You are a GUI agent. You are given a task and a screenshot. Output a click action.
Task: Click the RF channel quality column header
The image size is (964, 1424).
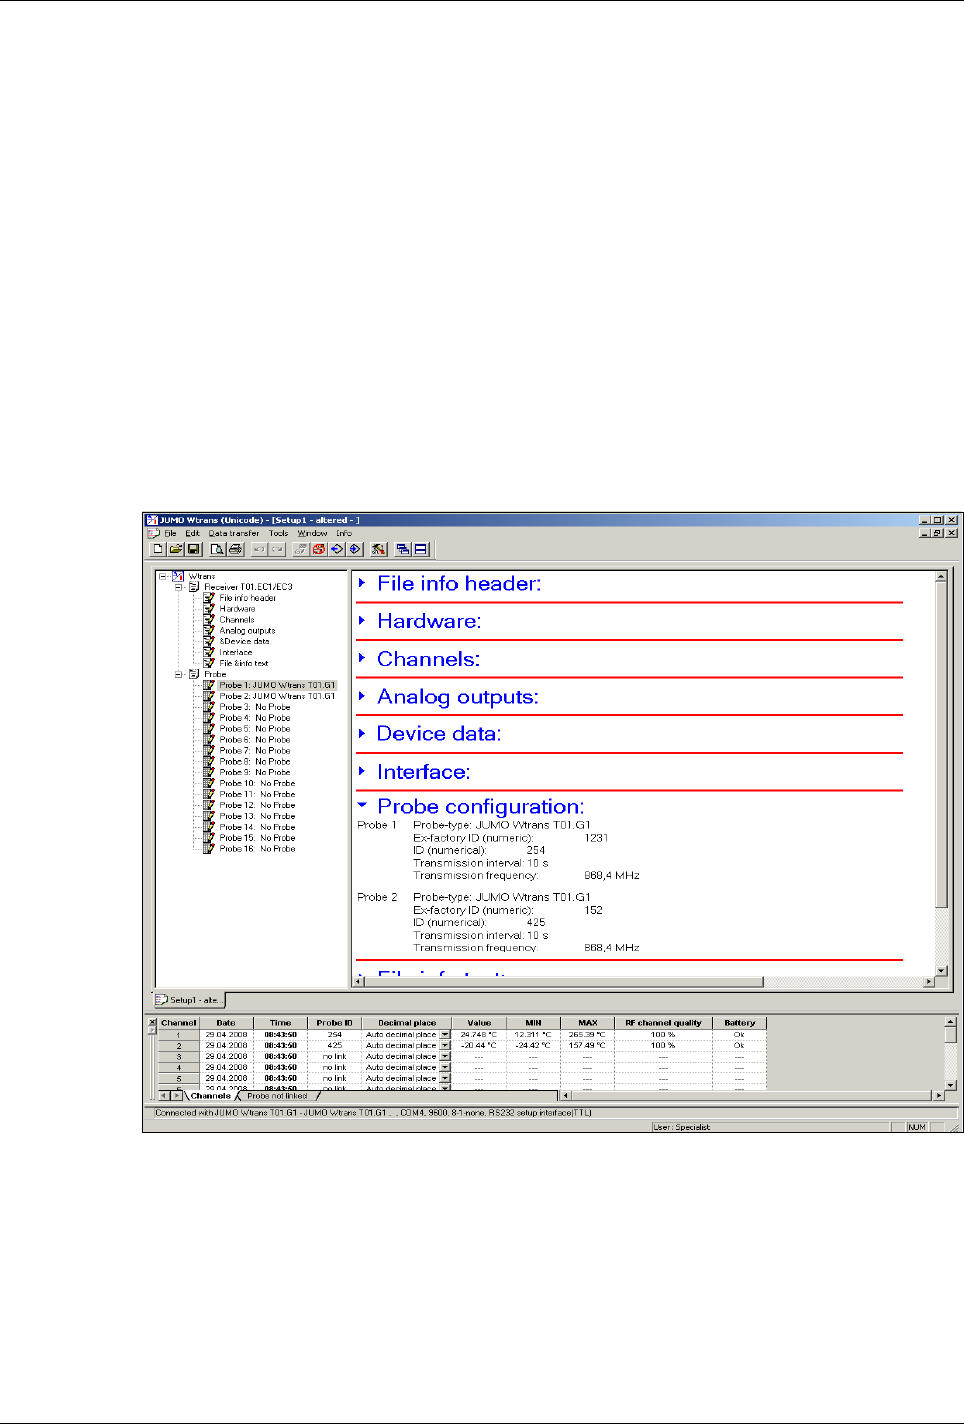tap(663, 1023)
